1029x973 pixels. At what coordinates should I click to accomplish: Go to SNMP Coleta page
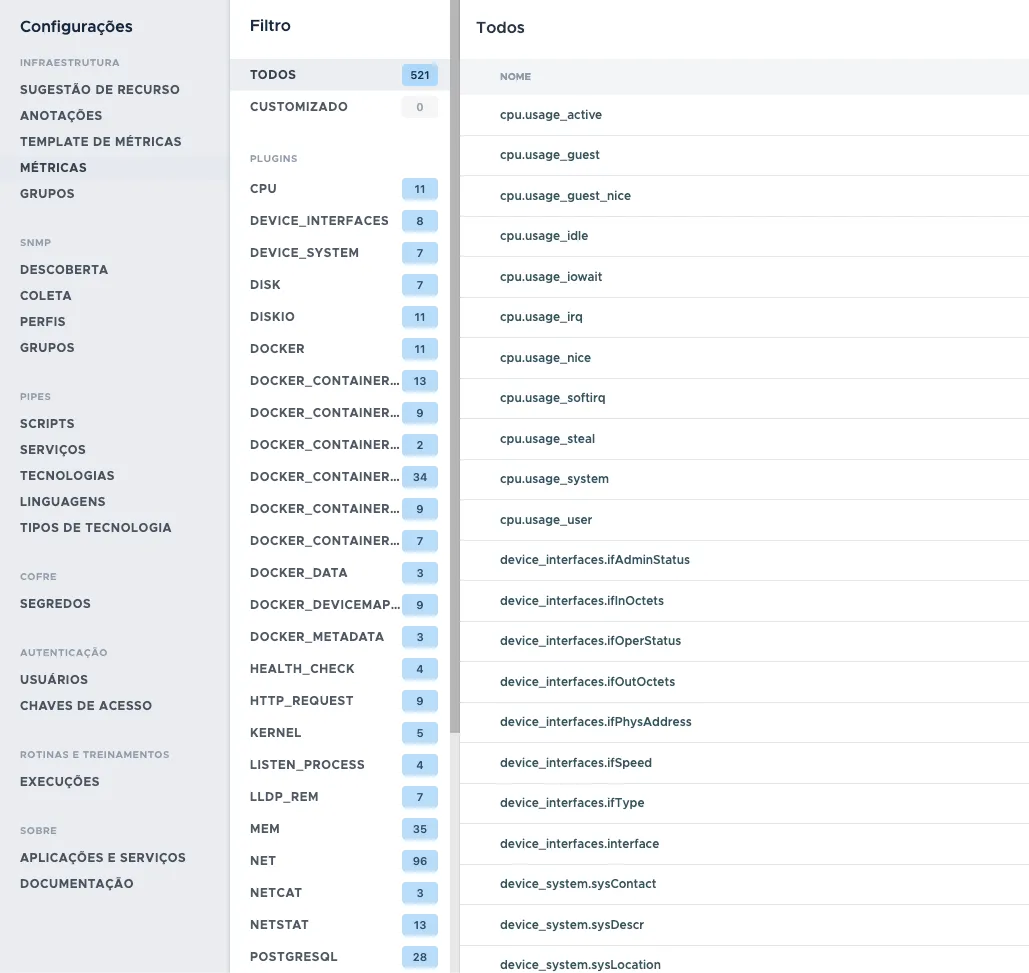(x=45, y=296)
